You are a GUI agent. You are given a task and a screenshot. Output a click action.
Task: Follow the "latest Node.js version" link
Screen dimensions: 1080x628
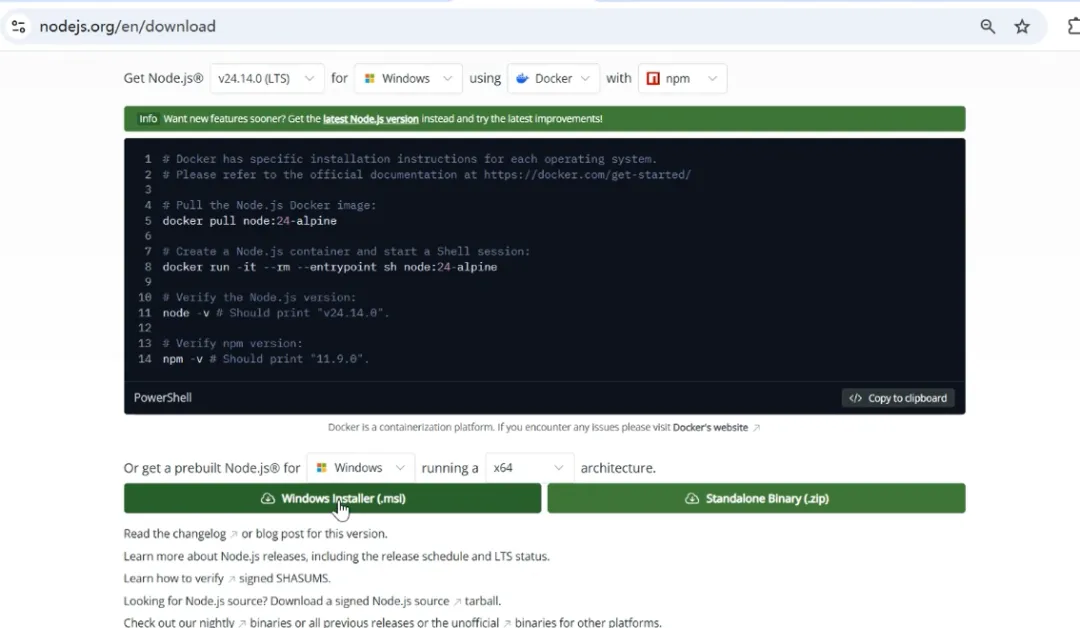371,118
